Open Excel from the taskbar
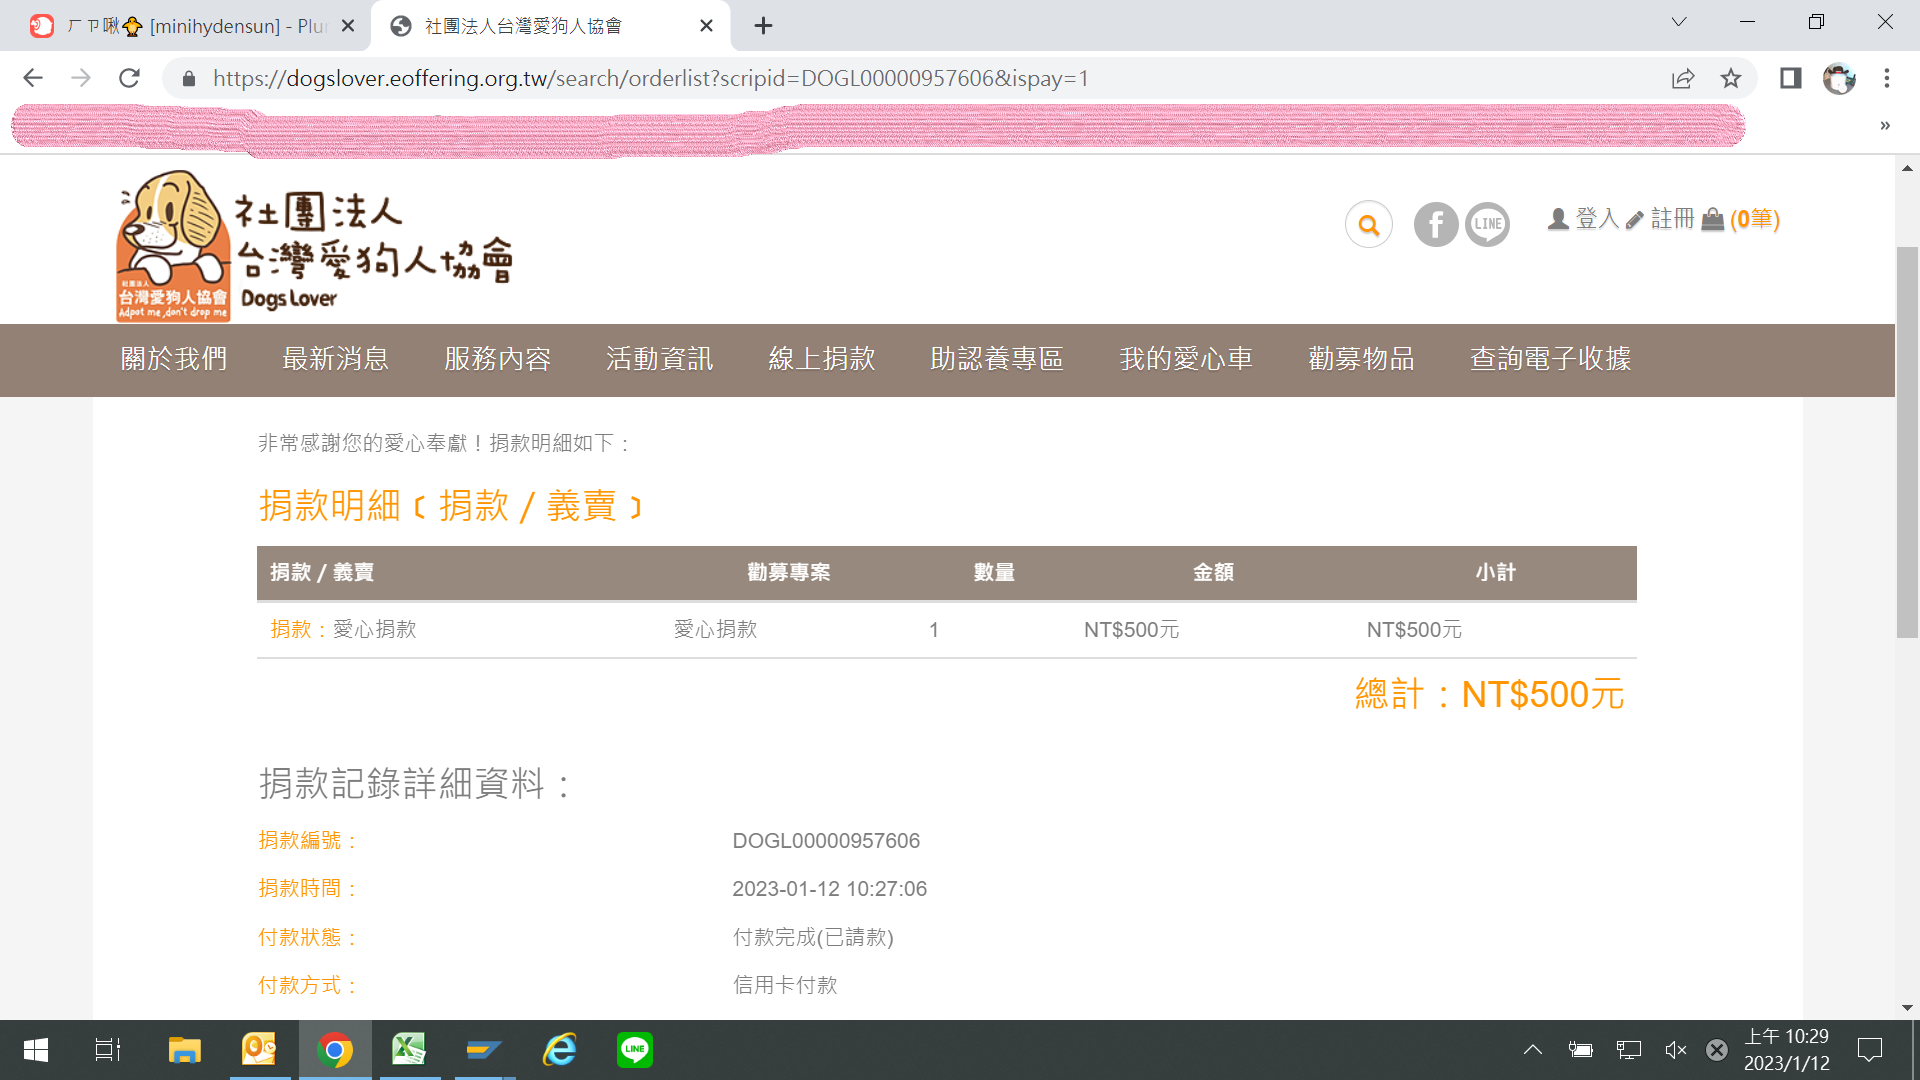This screenshot has height=1080, width=1920. click(409, 1050)
